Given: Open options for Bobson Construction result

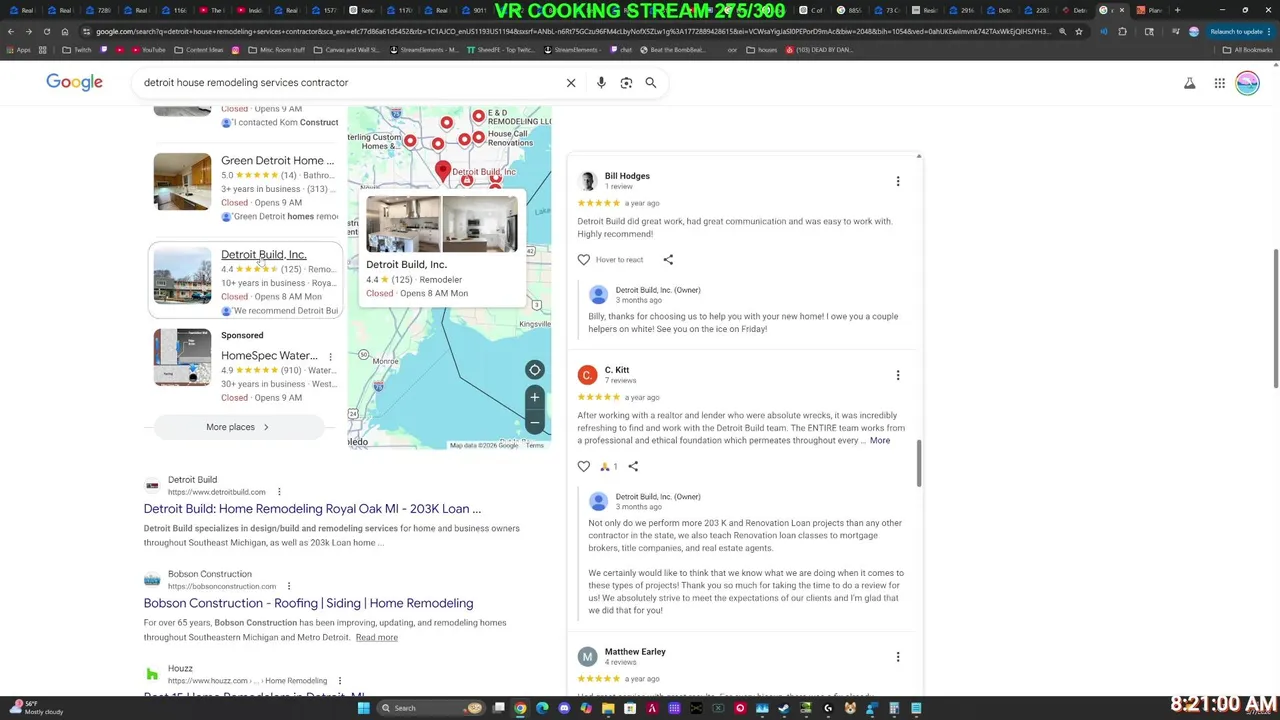Looking at the screenshot, I should [289, 586].
